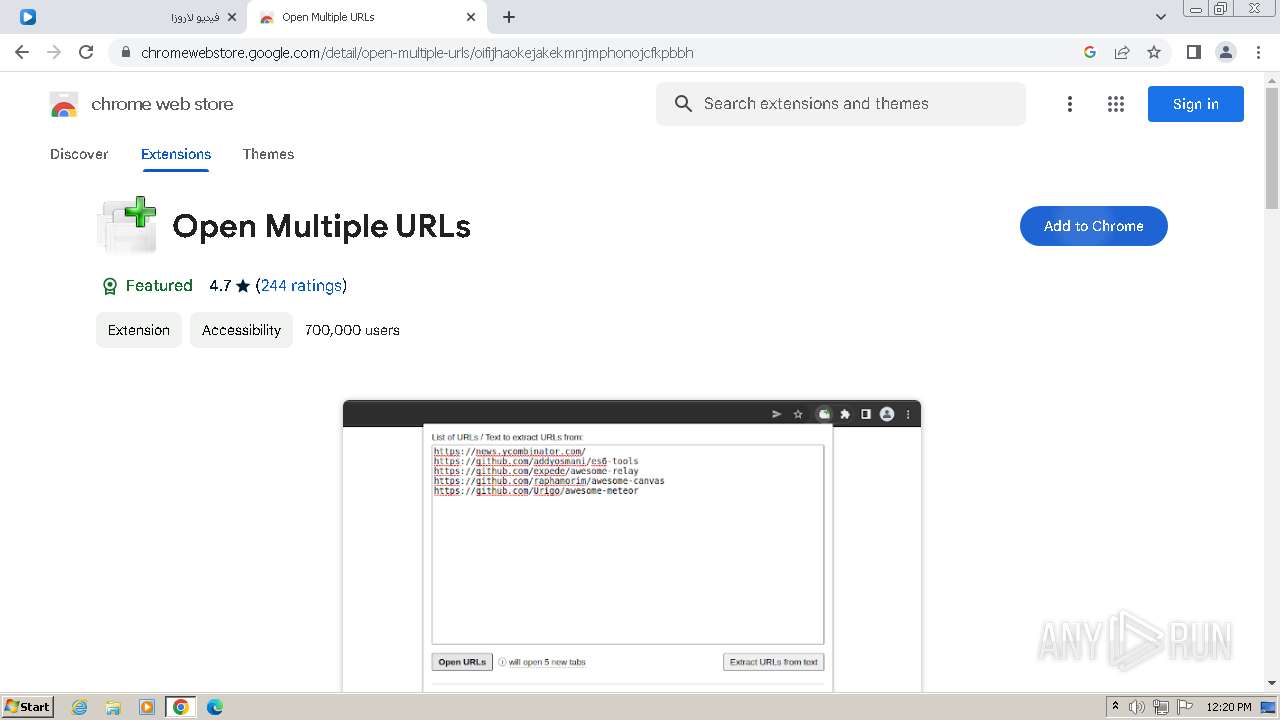Select the Open Multiple URLs tab
This screenshot has width=1280, height=720.
[x=367, y=17]
